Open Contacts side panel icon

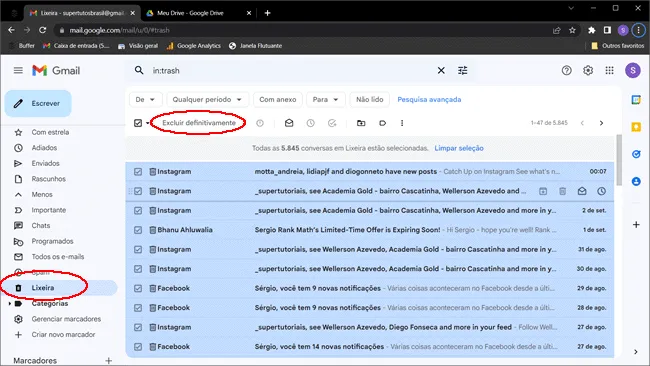(636, 182)
